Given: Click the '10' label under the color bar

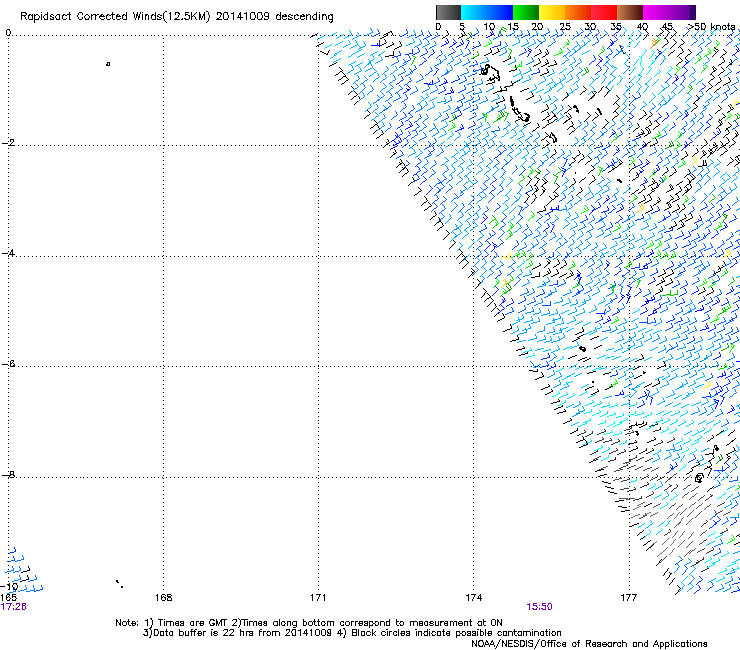Looking at the screenshot, I should click(x=489, y=26).
